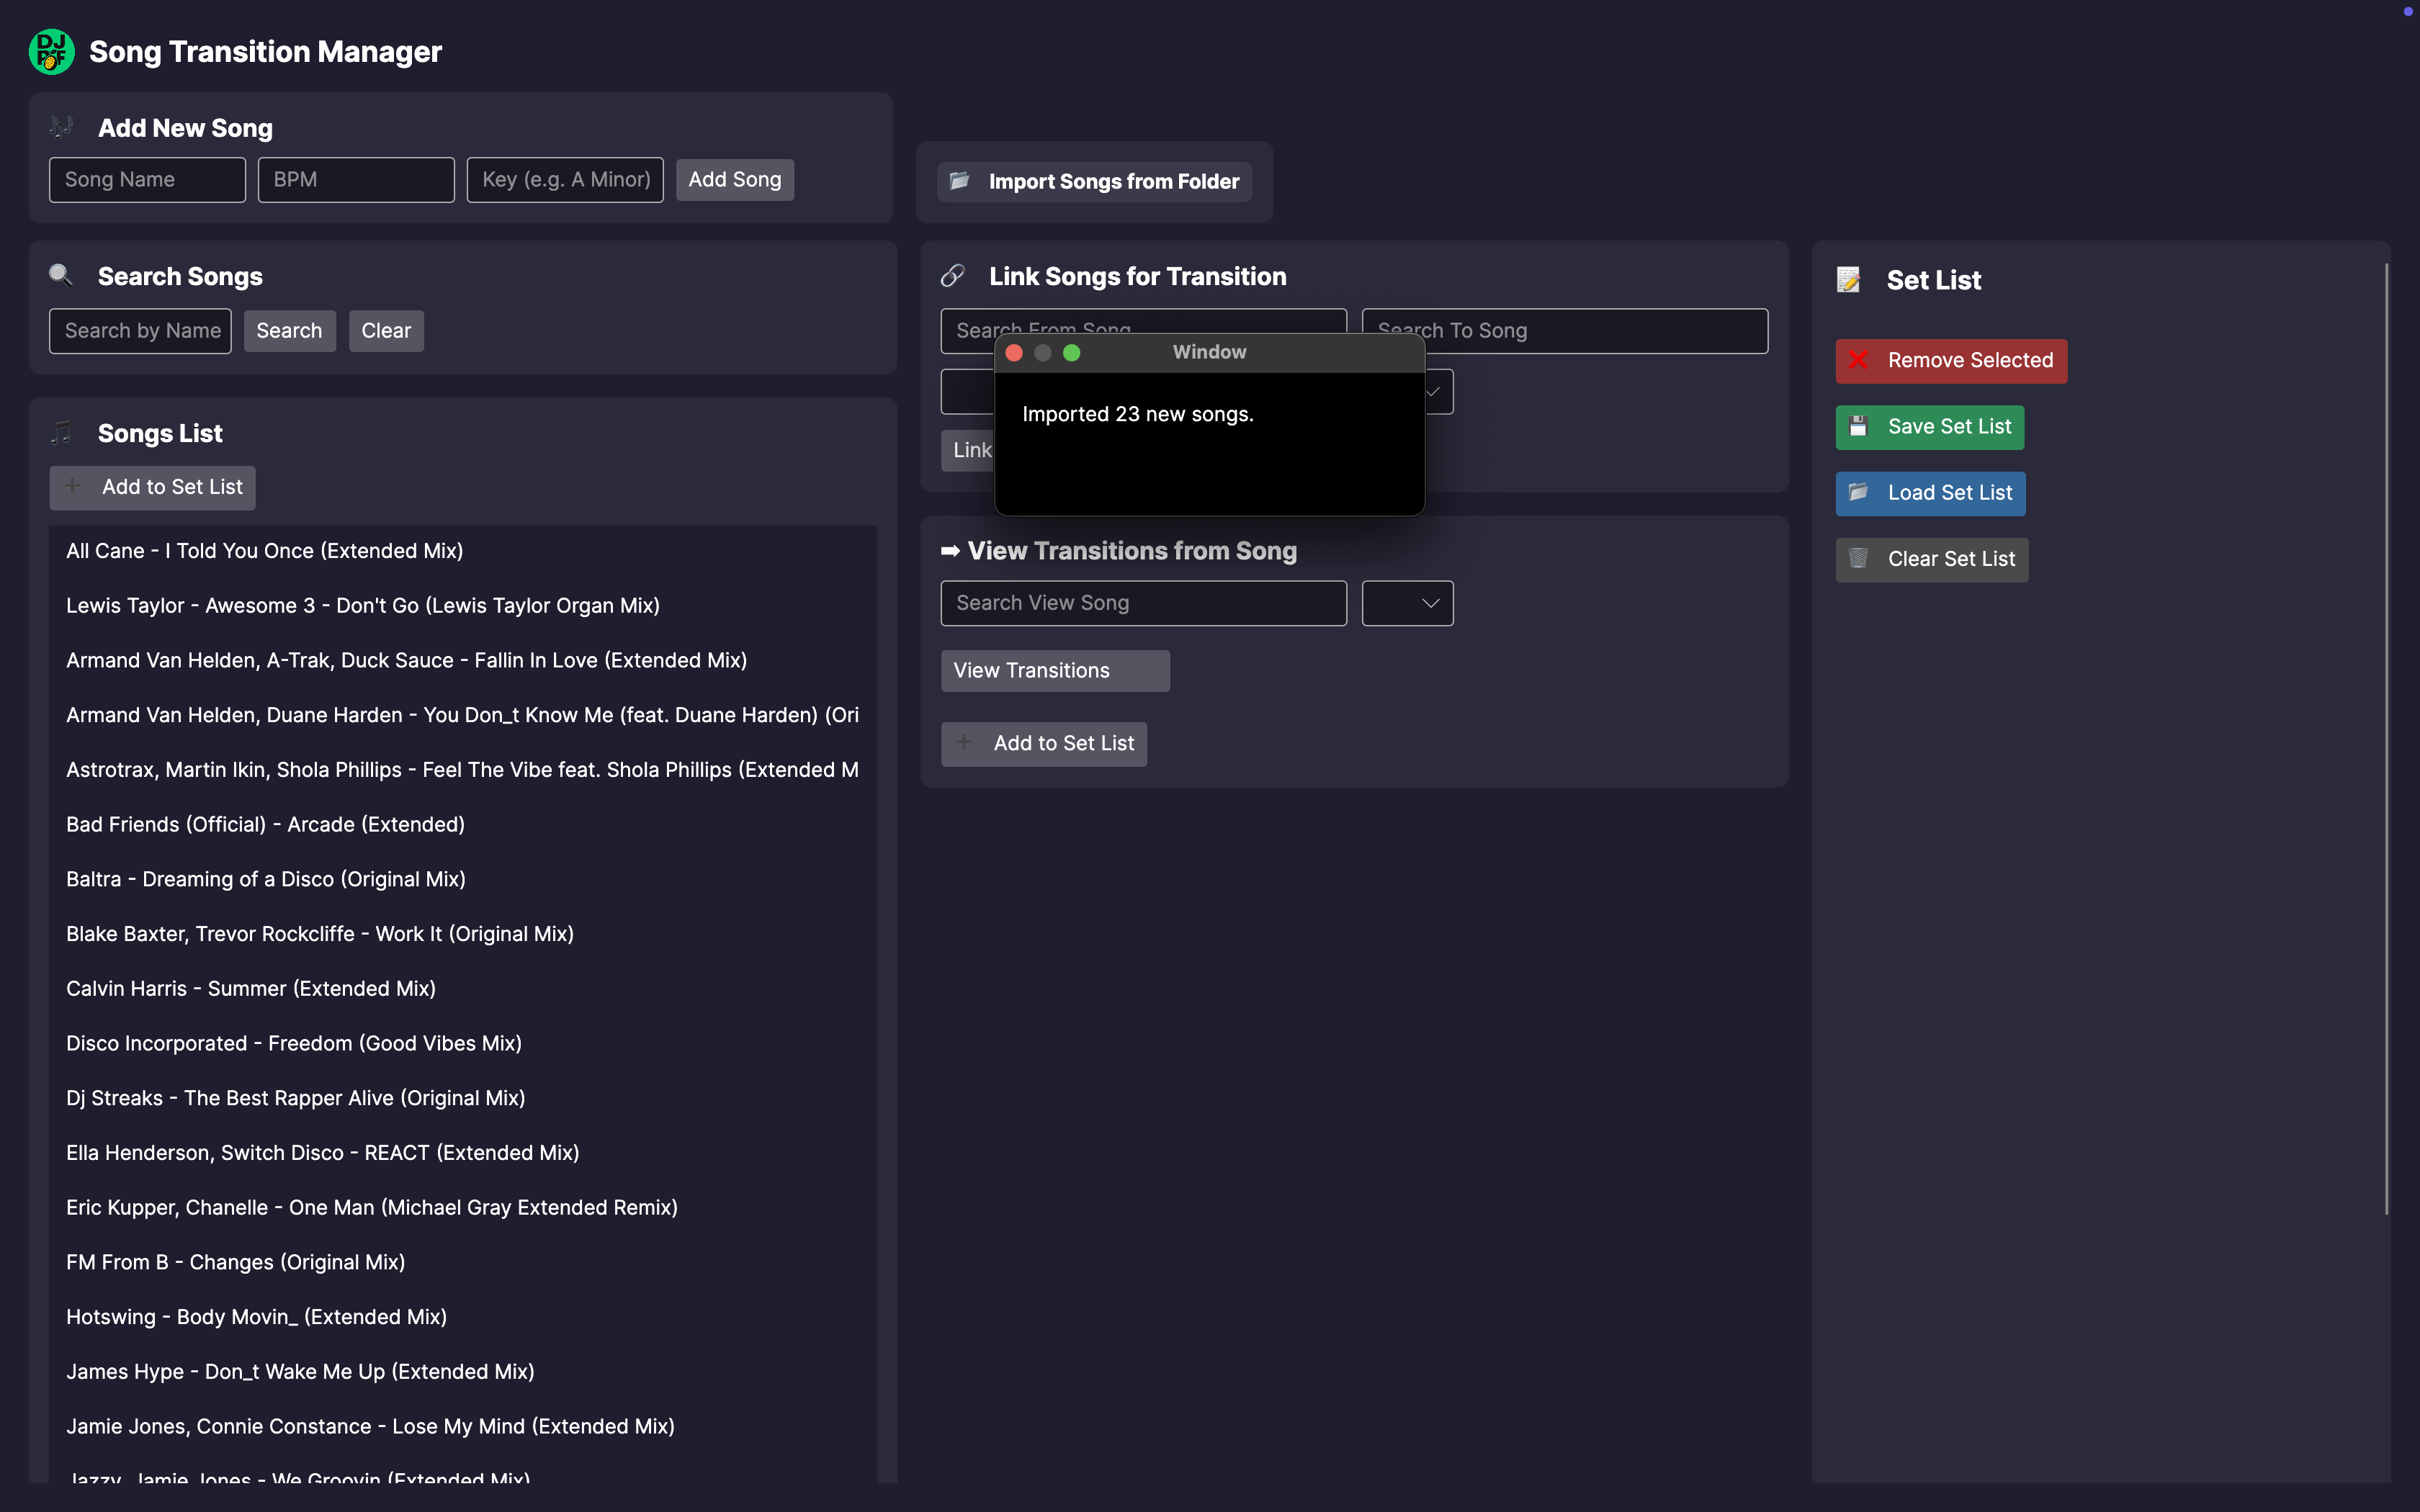The height and width of the screenshot is (1512, 2420).
Task: Click the DJ logo icon in header
Action: [51, 52]
